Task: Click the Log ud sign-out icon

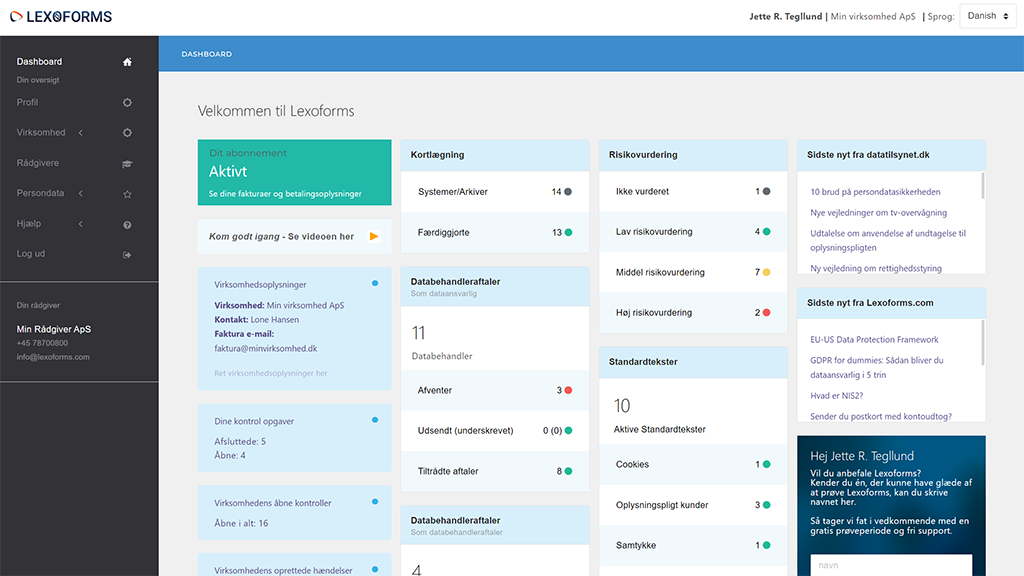Action: click(x=127, y=254)
